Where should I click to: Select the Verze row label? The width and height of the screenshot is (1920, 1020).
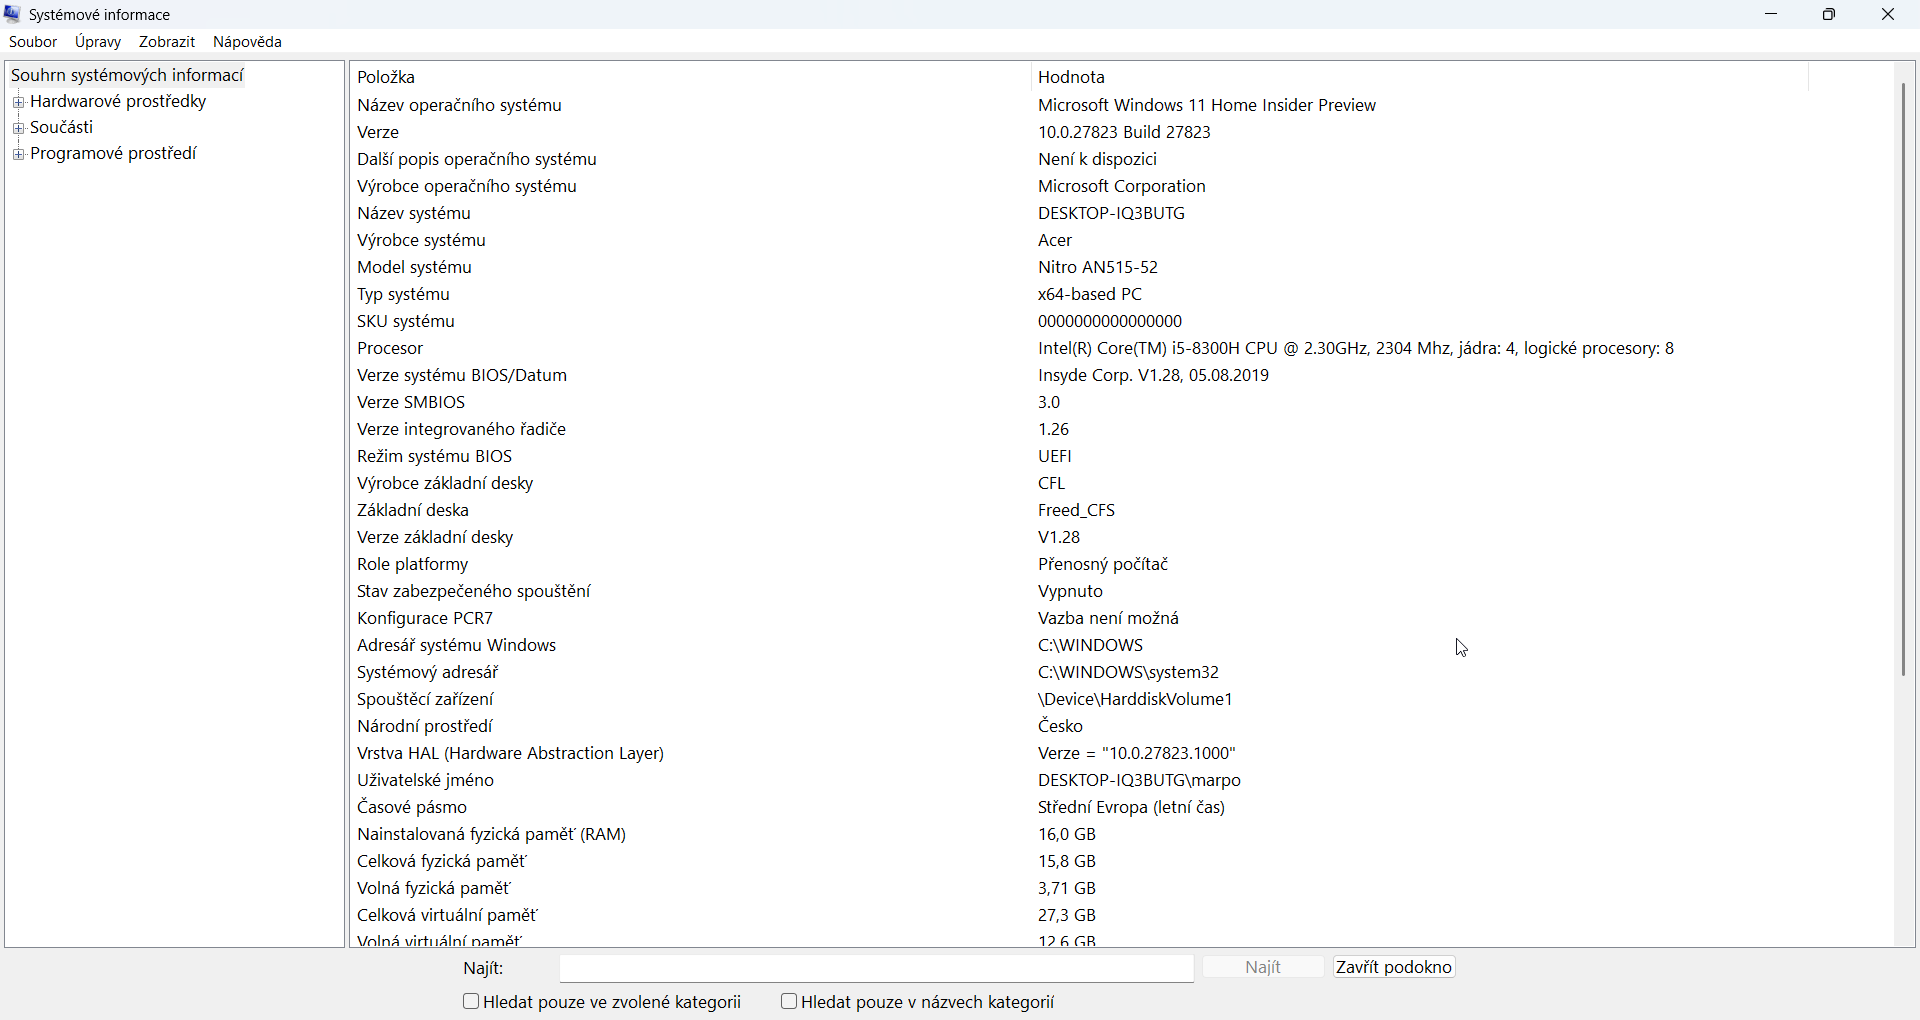(x=378, y=132)
